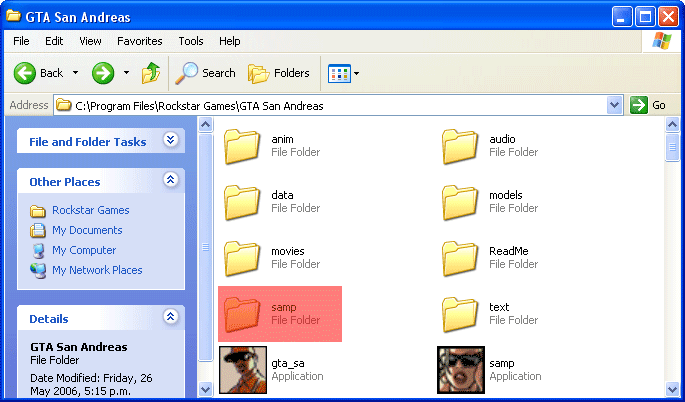Click the green Forward arrow button
Screen dimensions: 685x402
pos(103,73)
